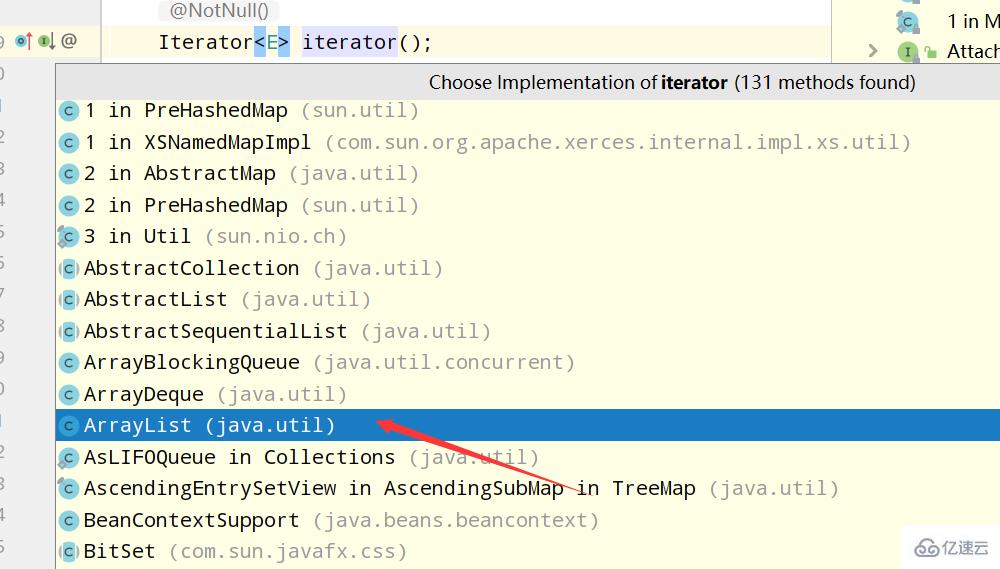
Task: Click the class icon beside ArrayDeque
Action: point(68,395)
